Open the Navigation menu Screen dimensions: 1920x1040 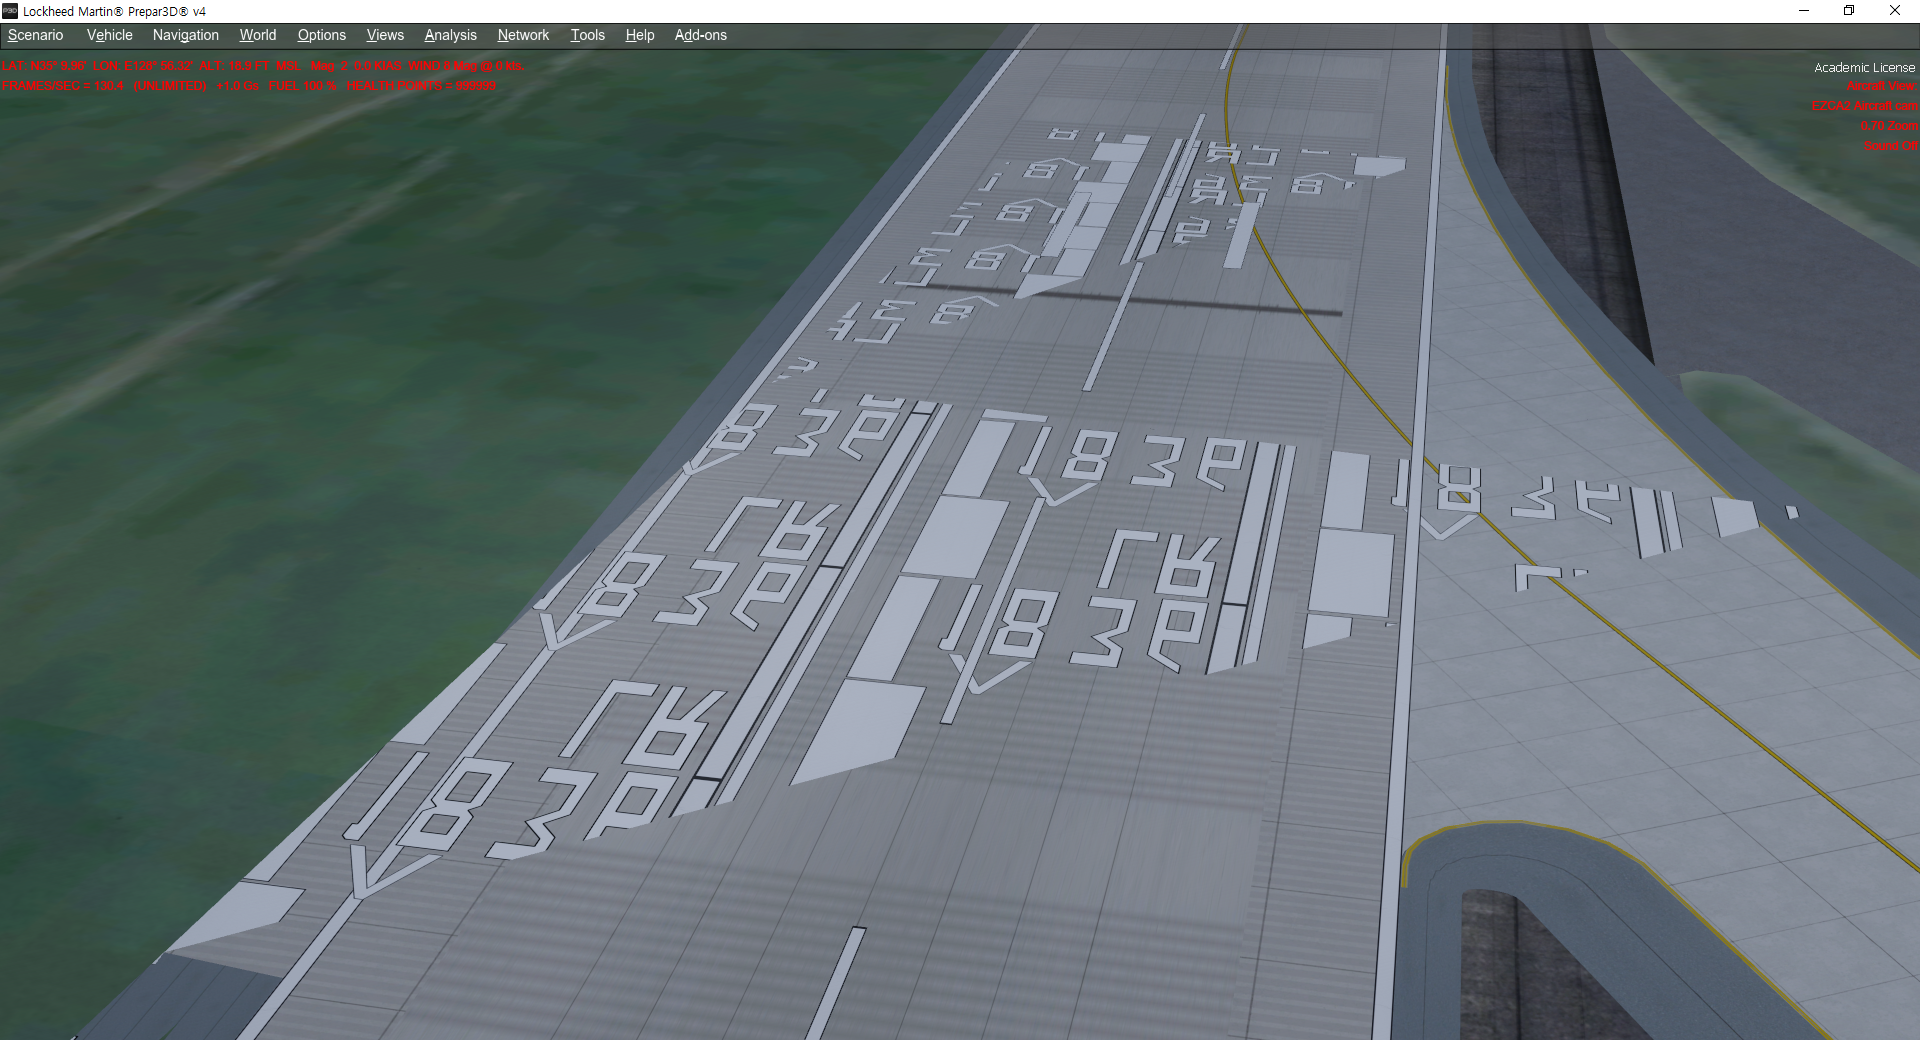185,35
